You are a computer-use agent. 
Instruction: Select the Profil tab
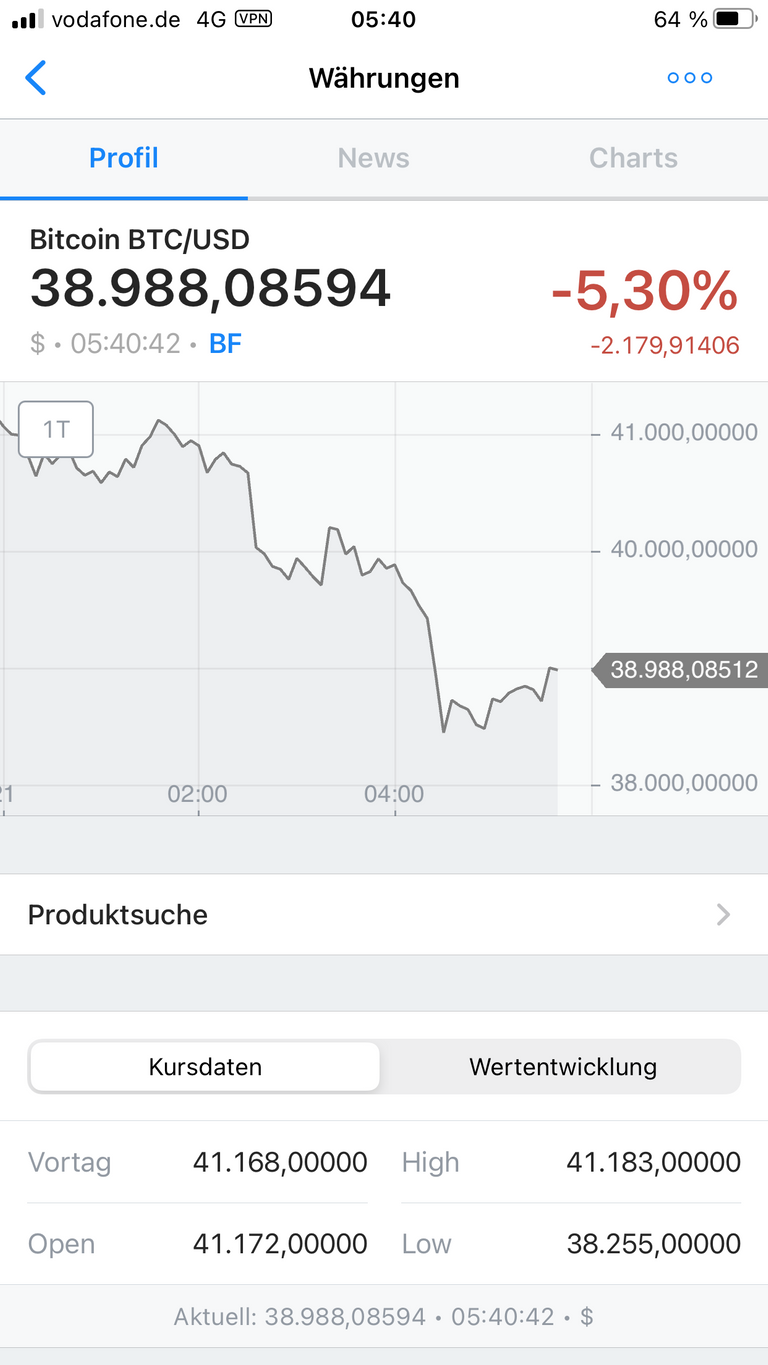(124, 158)
